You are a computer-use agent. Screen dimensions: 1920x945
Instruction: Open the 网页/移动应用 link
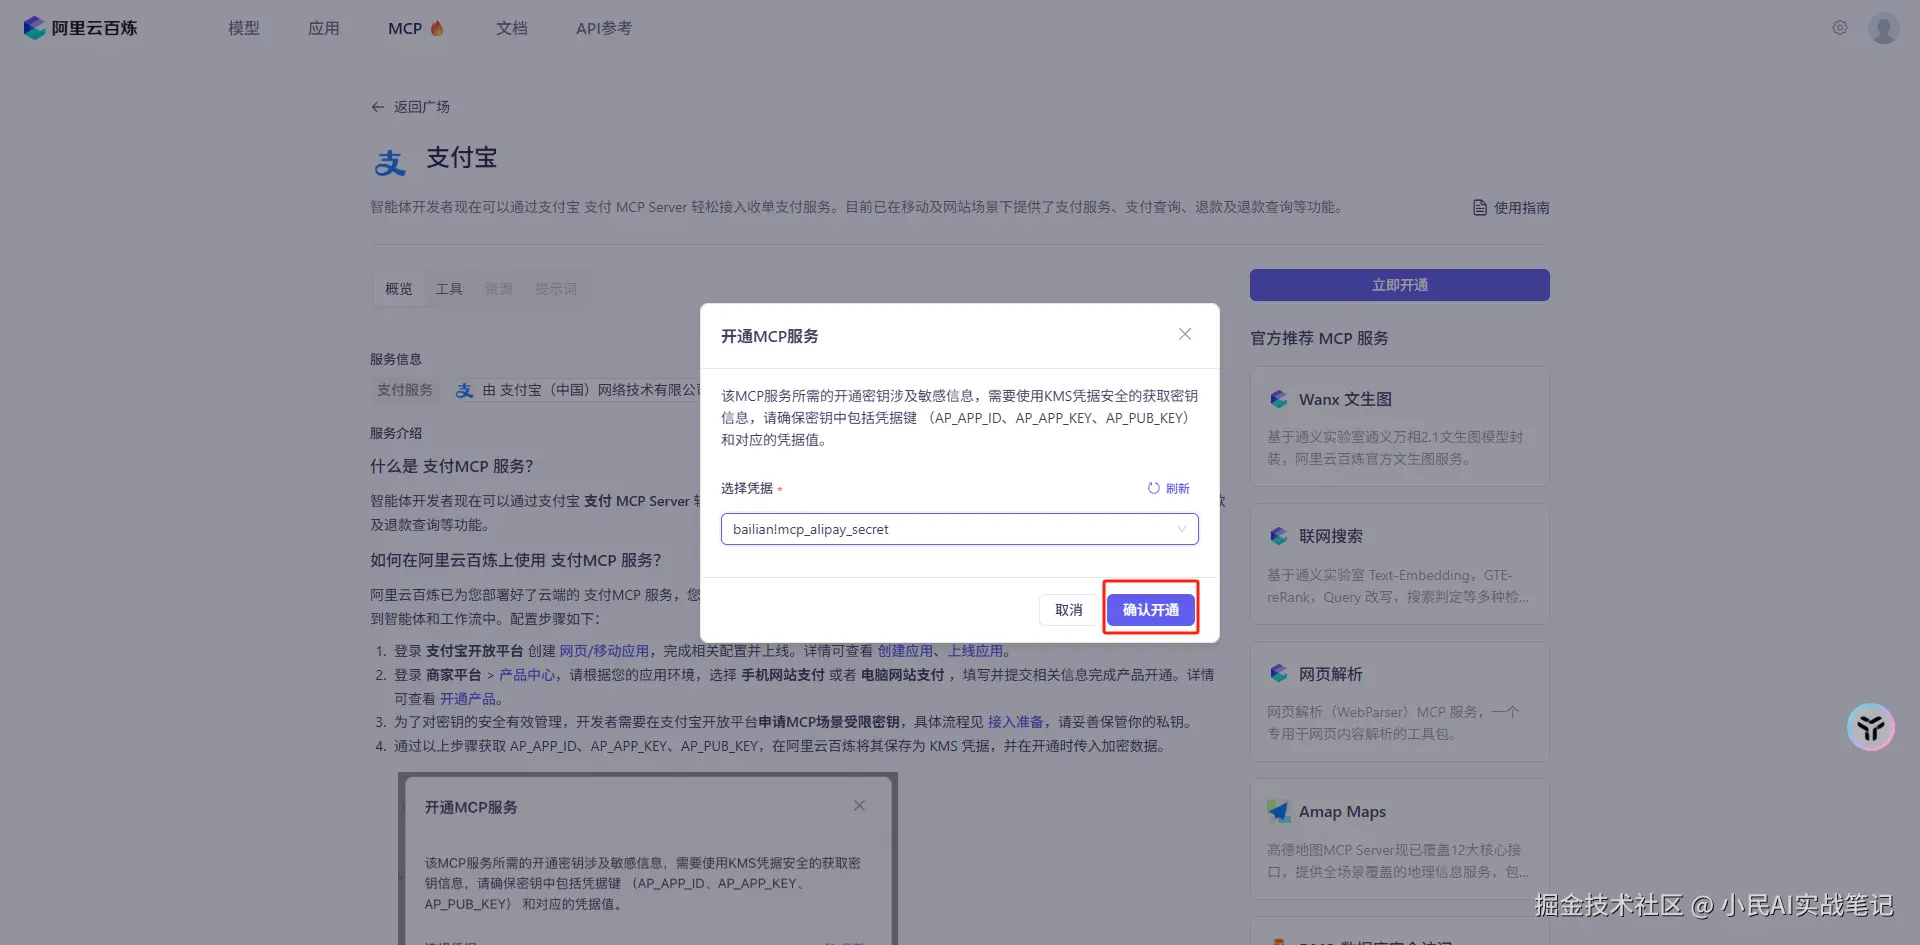[604, 651]
